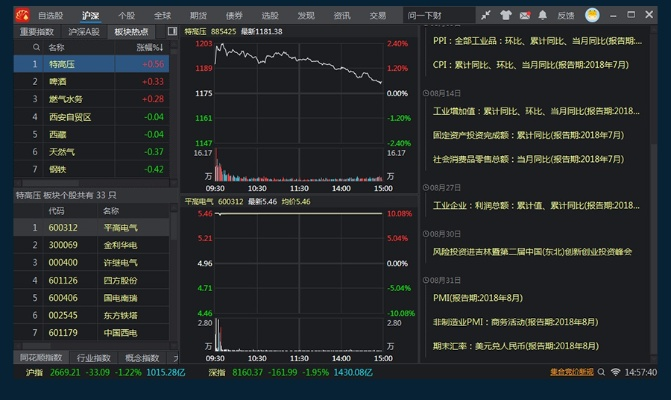Open the 资讯 menu
671x400 pixels.
(x=342, y=16)
